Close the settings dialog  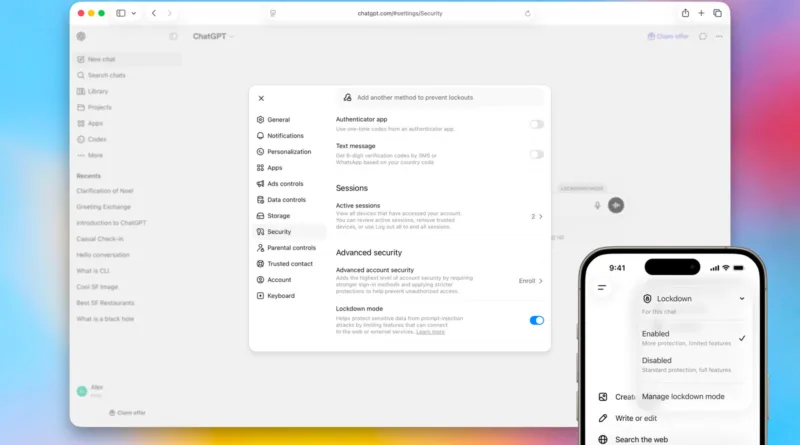point(261,98)
